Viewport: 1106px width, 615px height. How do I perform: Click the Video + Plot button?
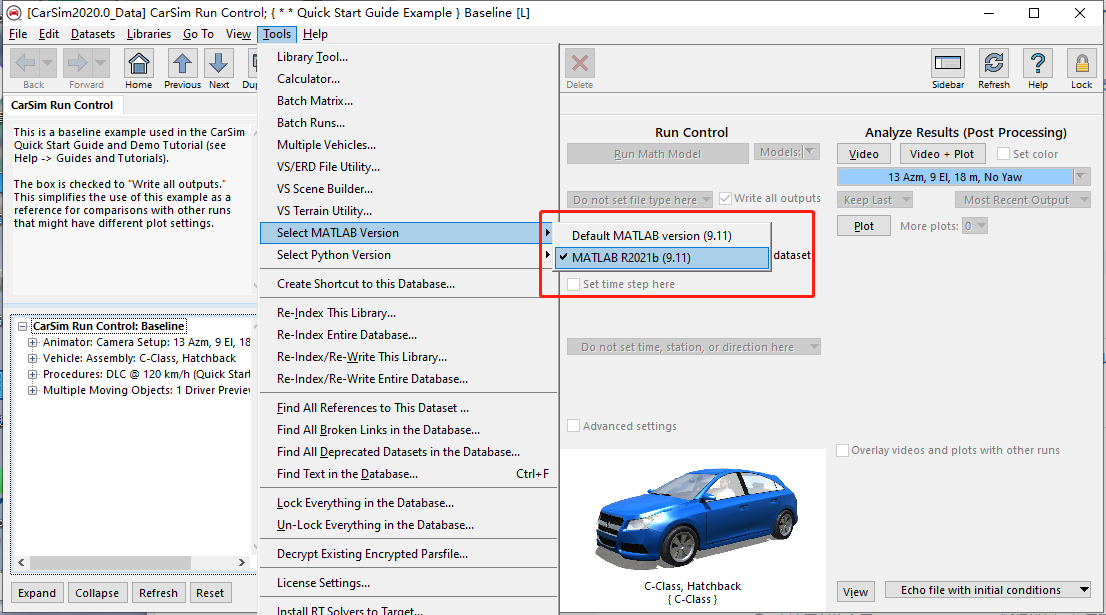pos(942,153)
